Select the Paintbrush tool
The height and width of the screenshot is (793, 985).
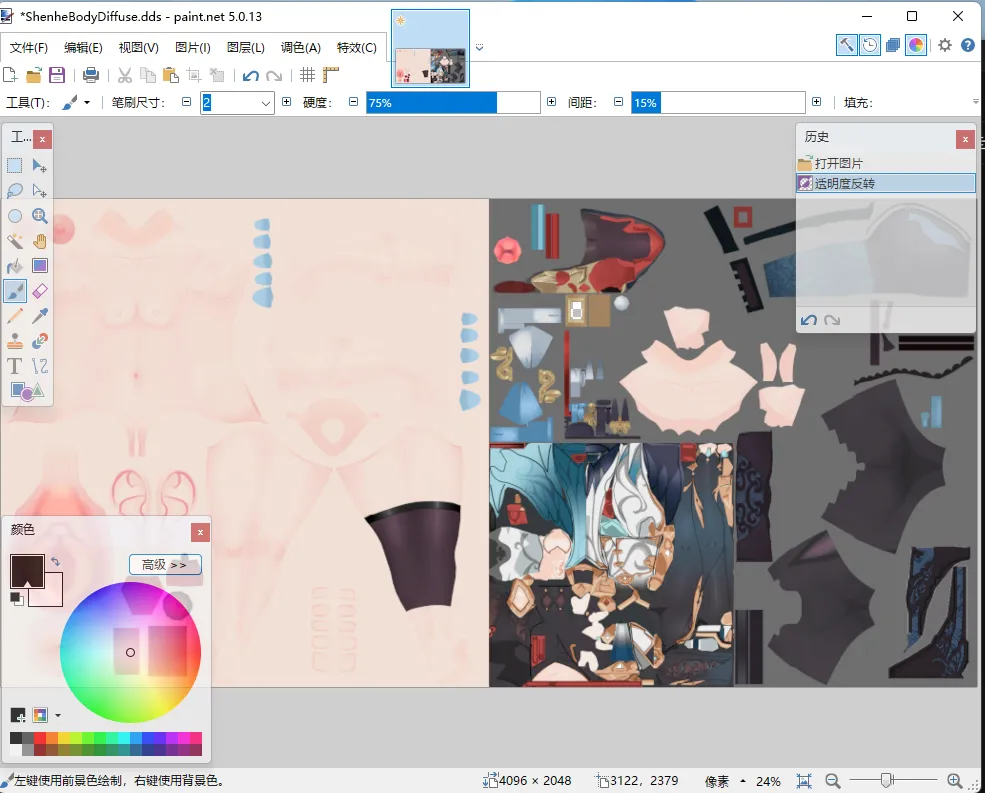[14, 291]
